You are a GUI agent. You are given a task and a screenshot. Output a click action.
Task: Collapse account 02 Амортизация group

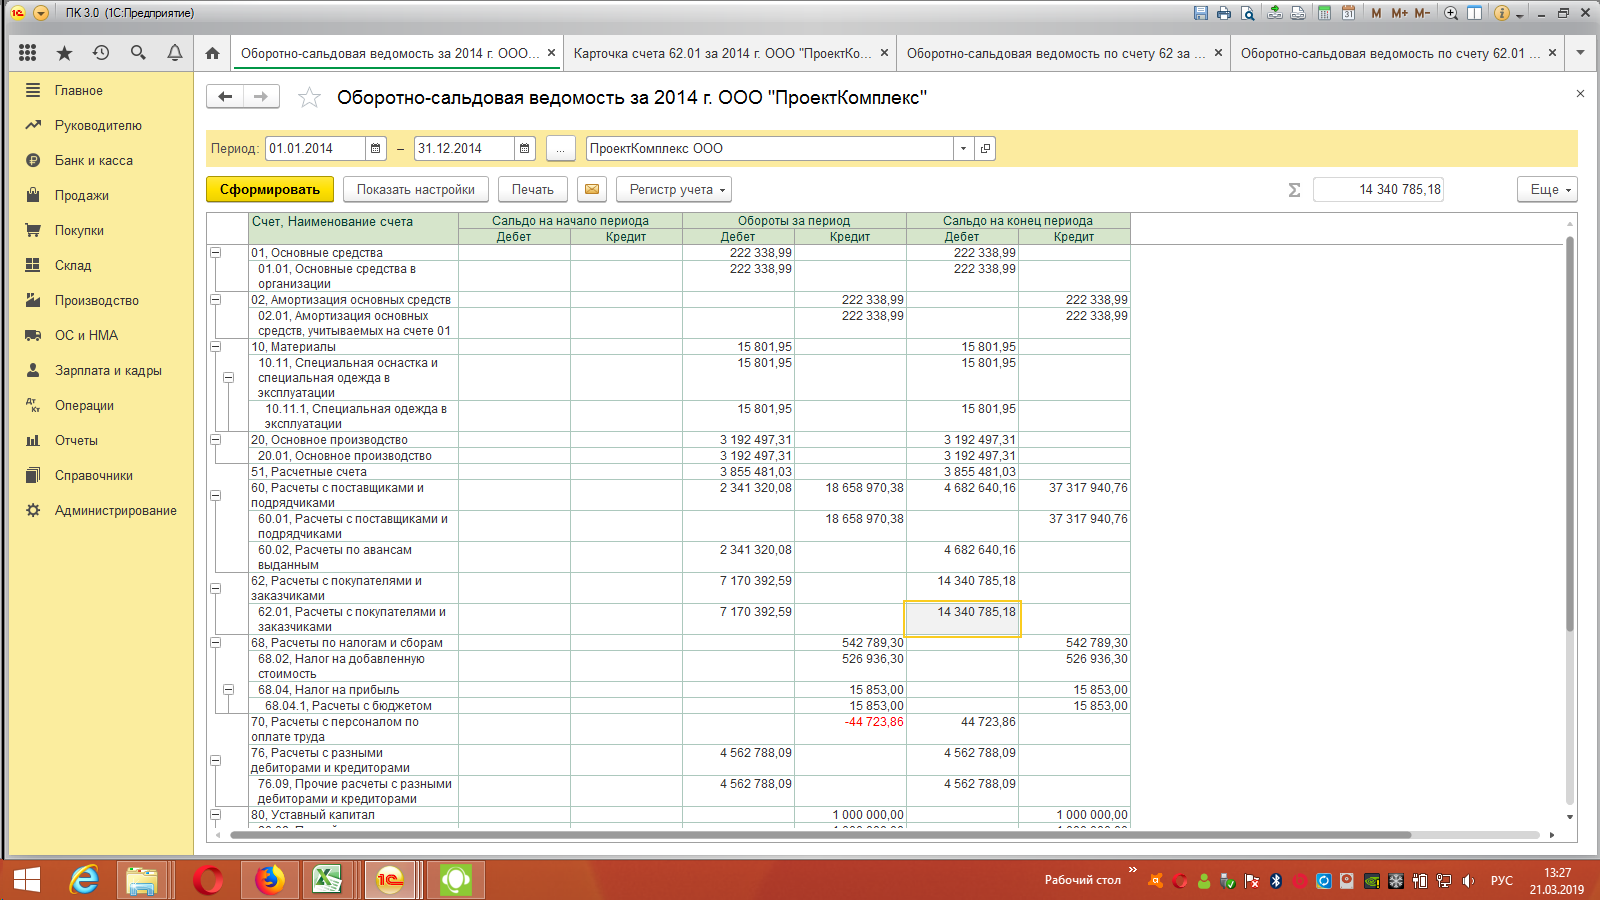[x=215, y=300]
